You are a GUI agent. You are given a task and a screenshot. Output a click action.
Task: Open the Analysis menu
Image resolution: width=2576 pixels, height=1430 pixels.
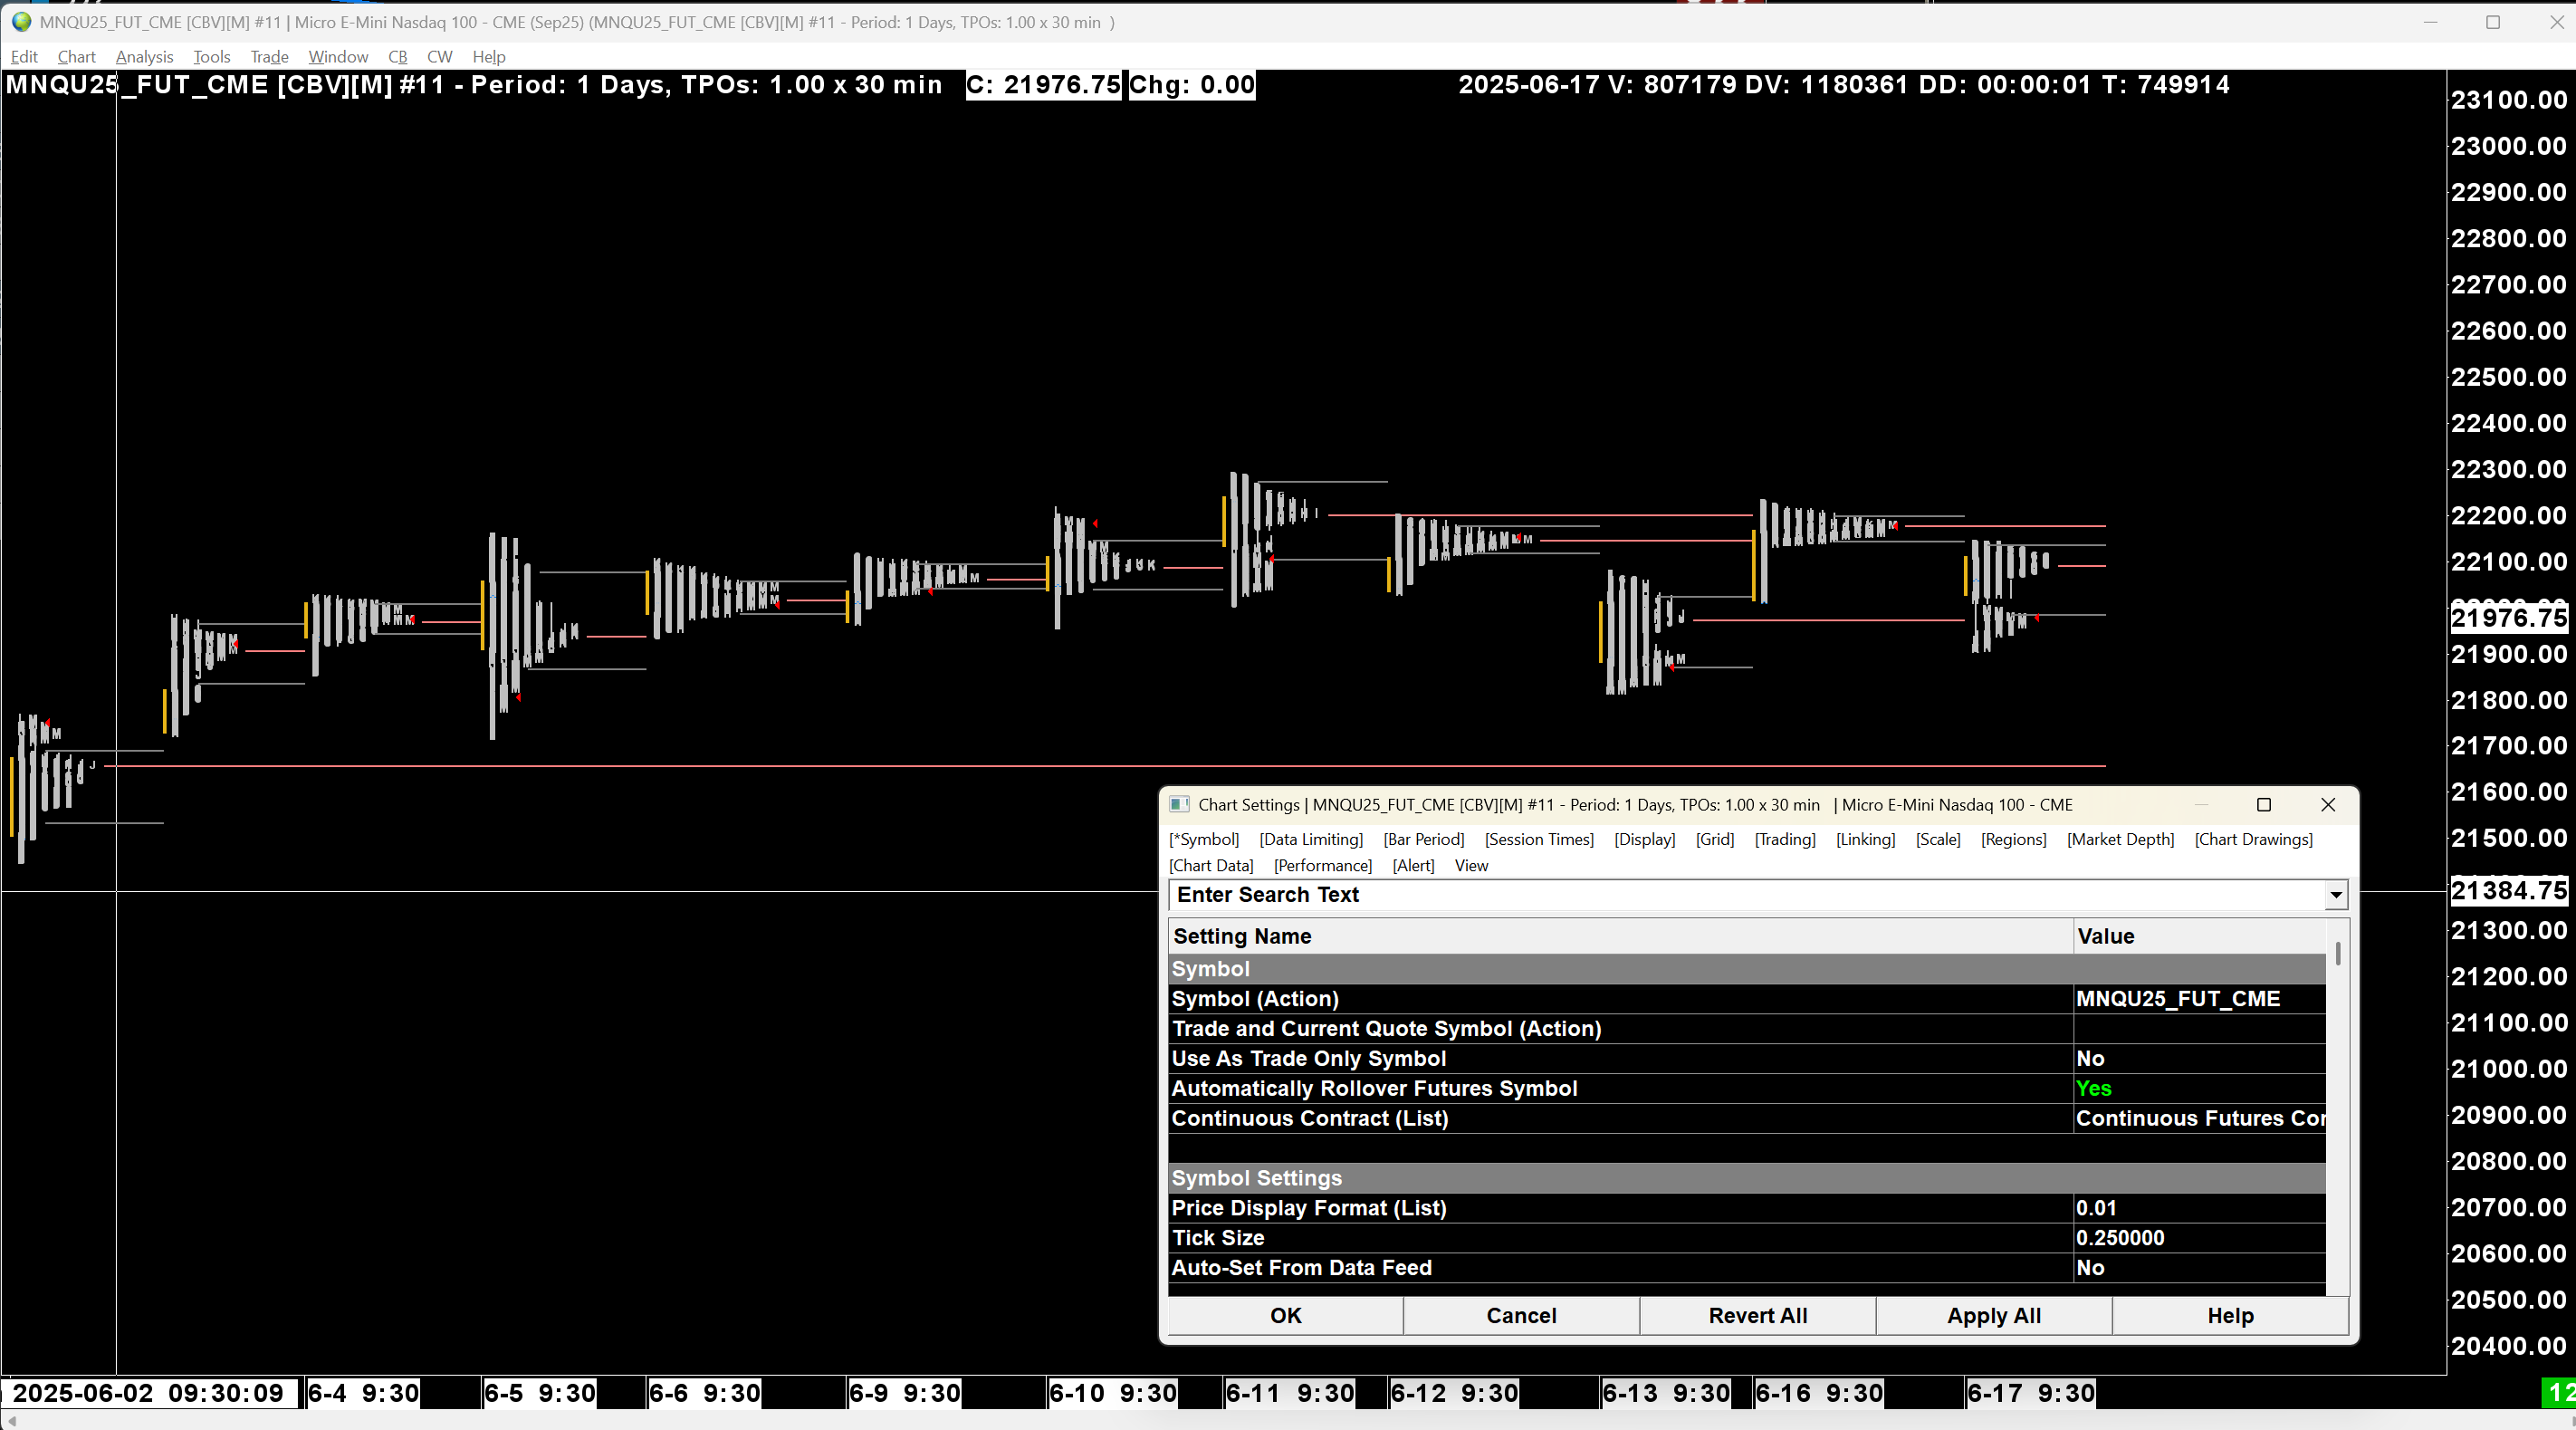pos(144,57)
